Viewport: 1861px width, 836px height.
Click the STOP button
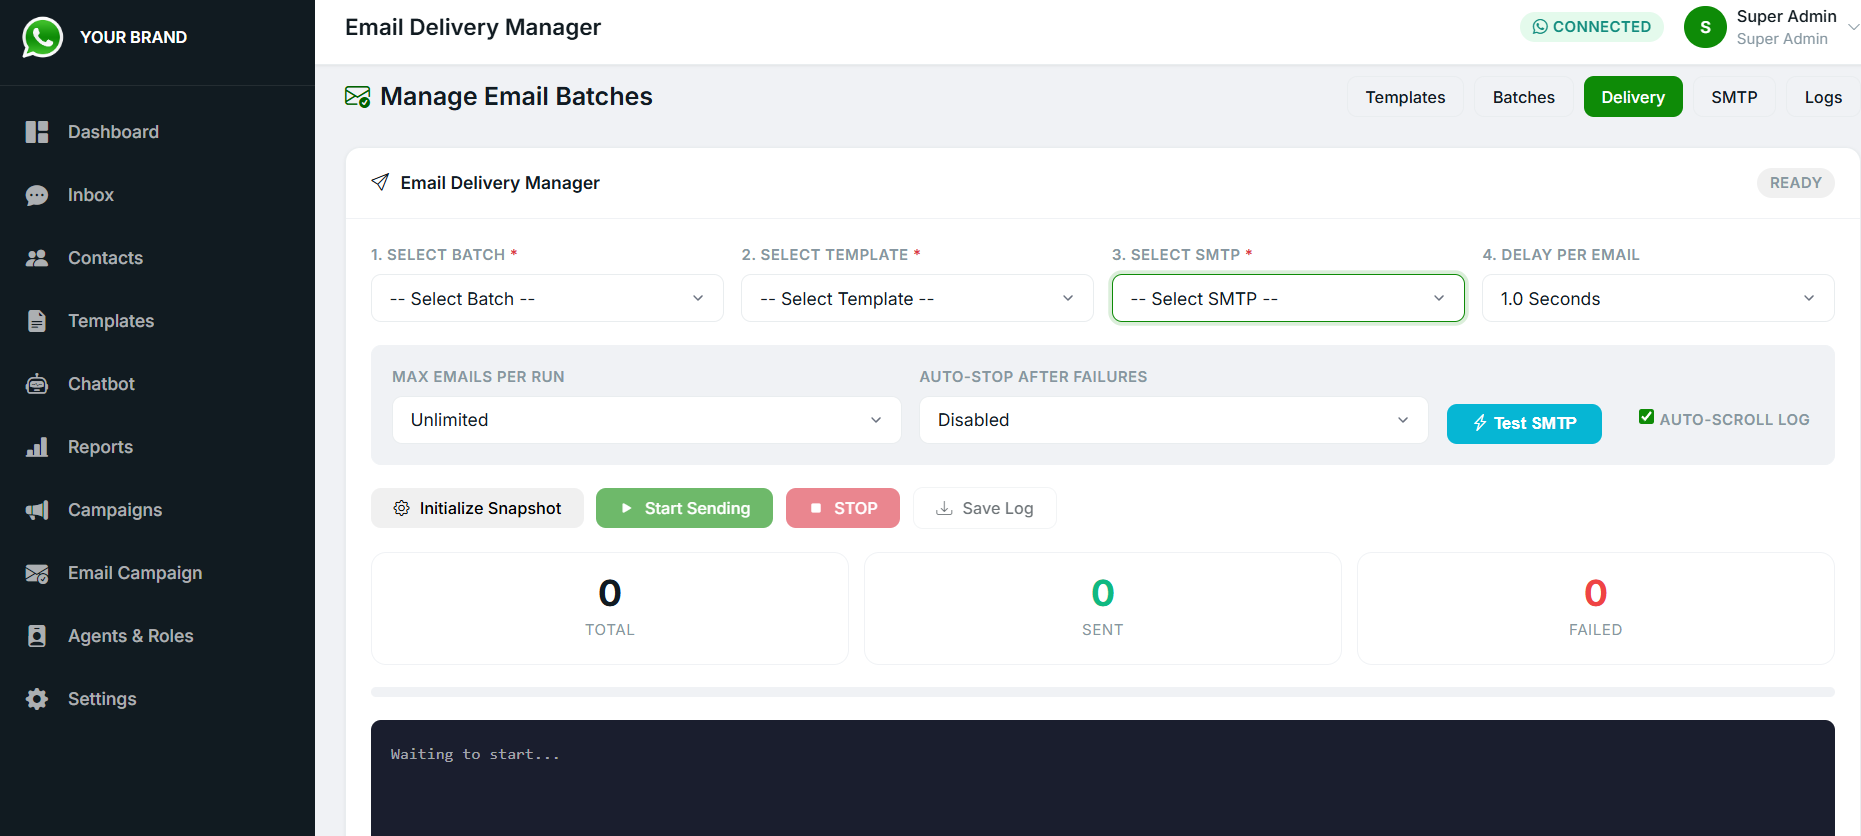coord(843,508)
